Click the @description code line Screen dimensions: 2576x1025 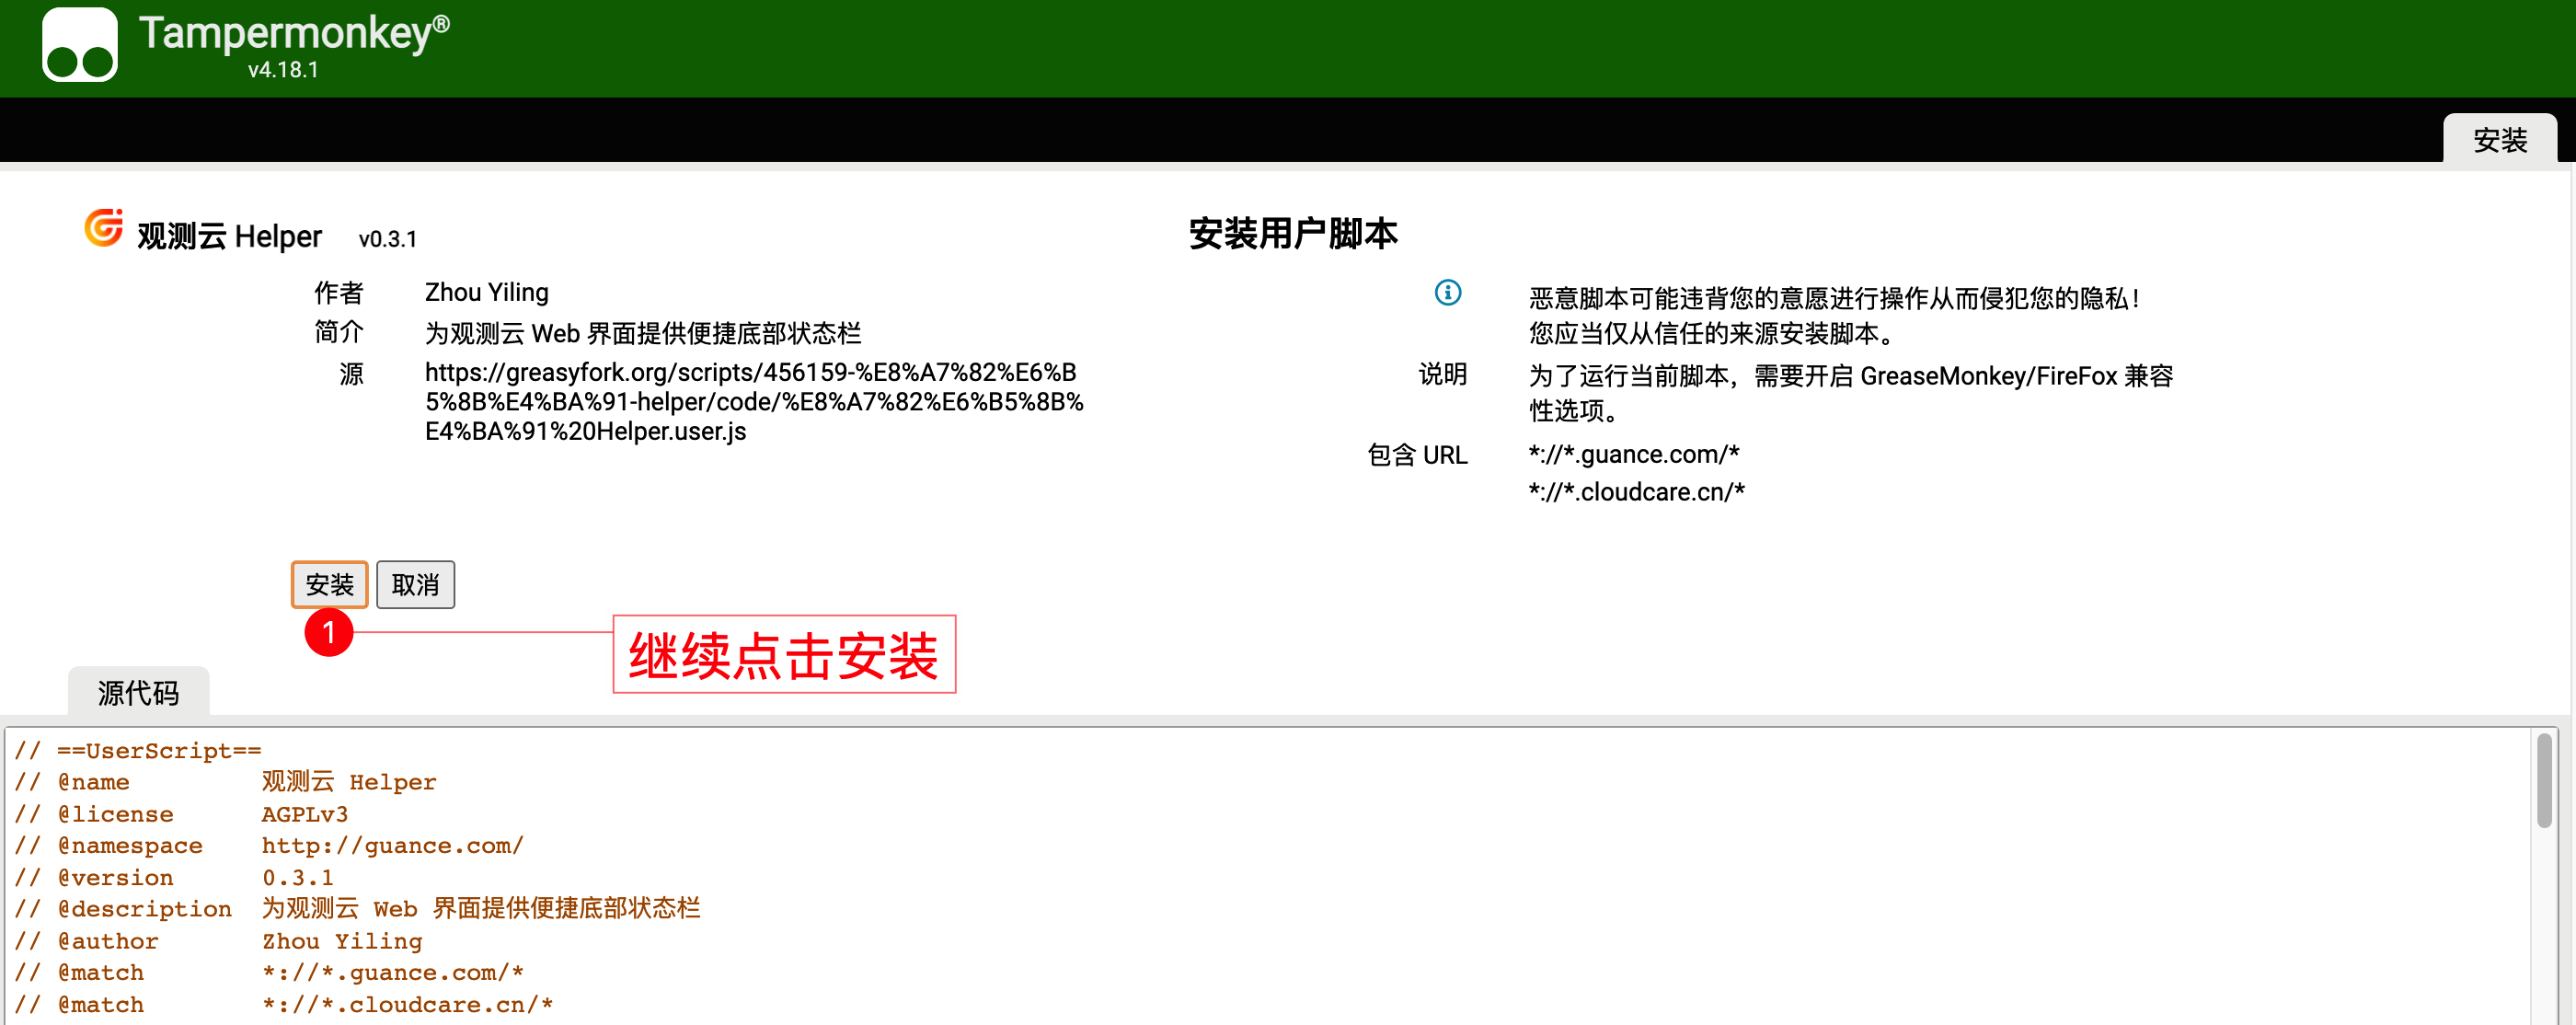(x=357, y=909)
